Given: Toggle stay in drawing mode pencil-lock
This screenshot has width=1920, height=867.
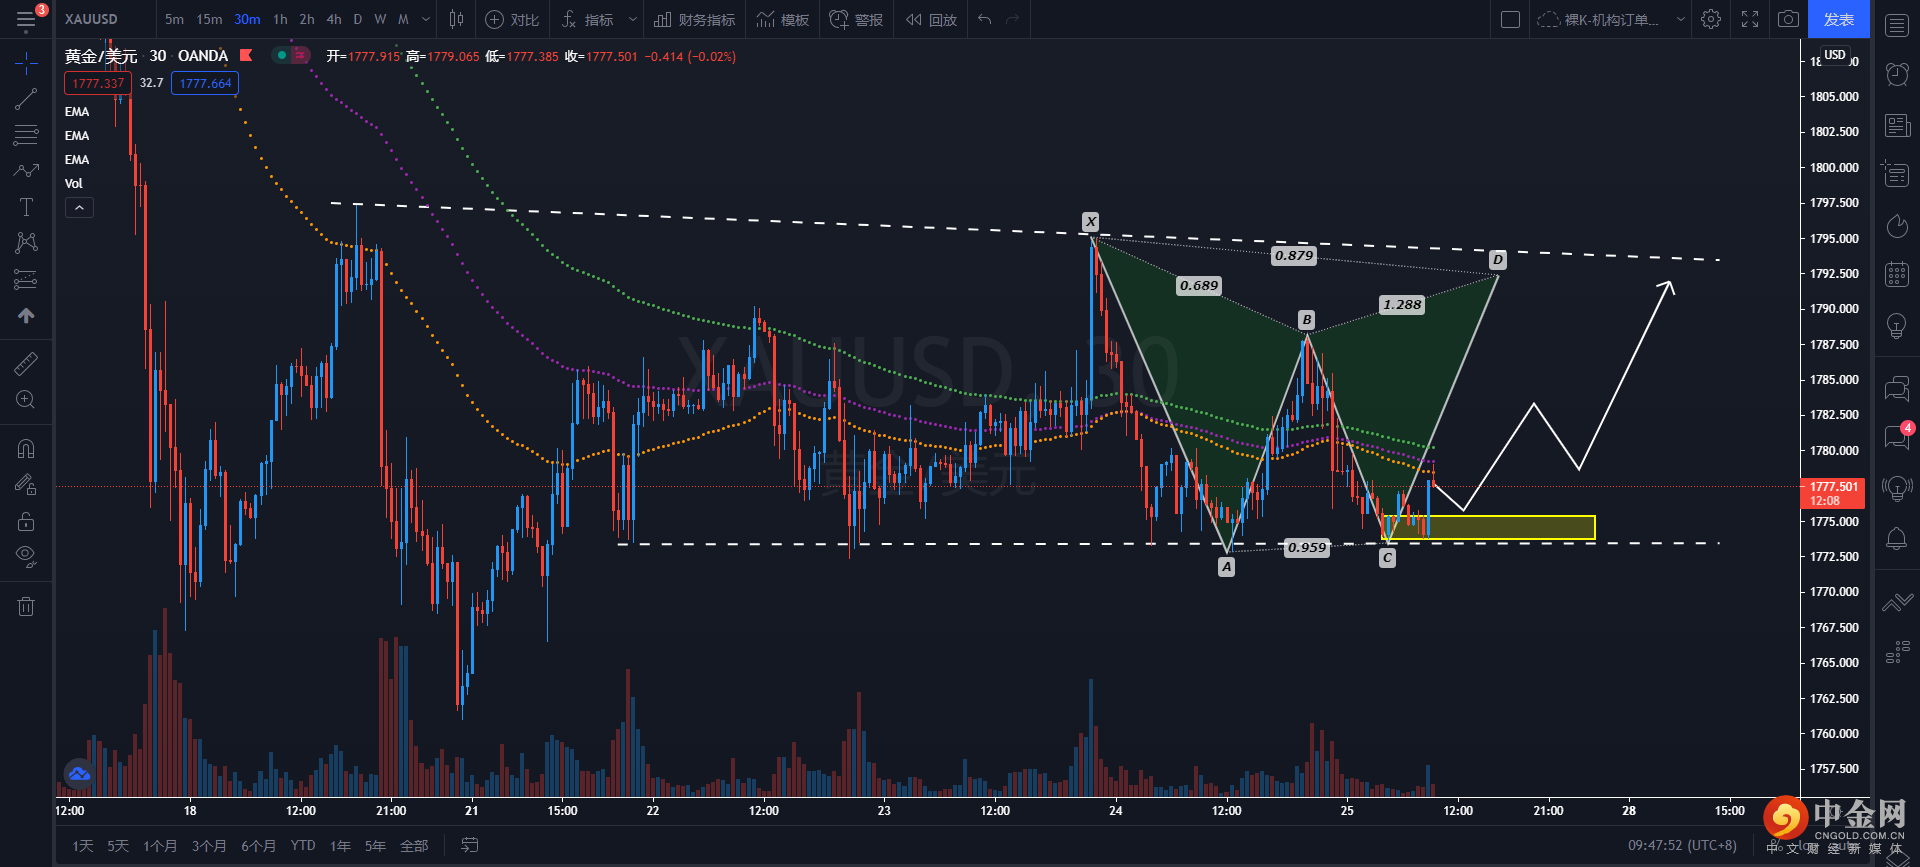Looking at the screenshot, I should pyautogui.click(x=26, y=485).
